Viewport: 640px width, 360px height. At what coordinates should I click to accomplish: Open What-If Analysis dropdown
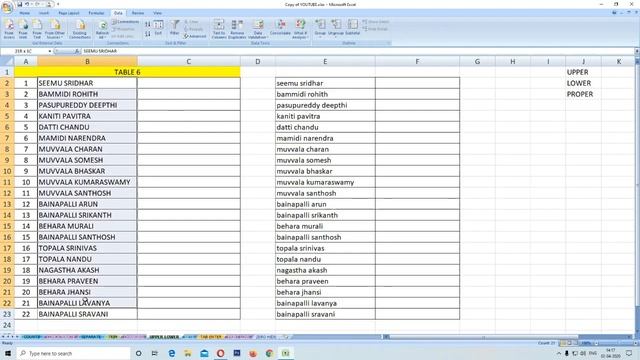[x=300, y=29]
